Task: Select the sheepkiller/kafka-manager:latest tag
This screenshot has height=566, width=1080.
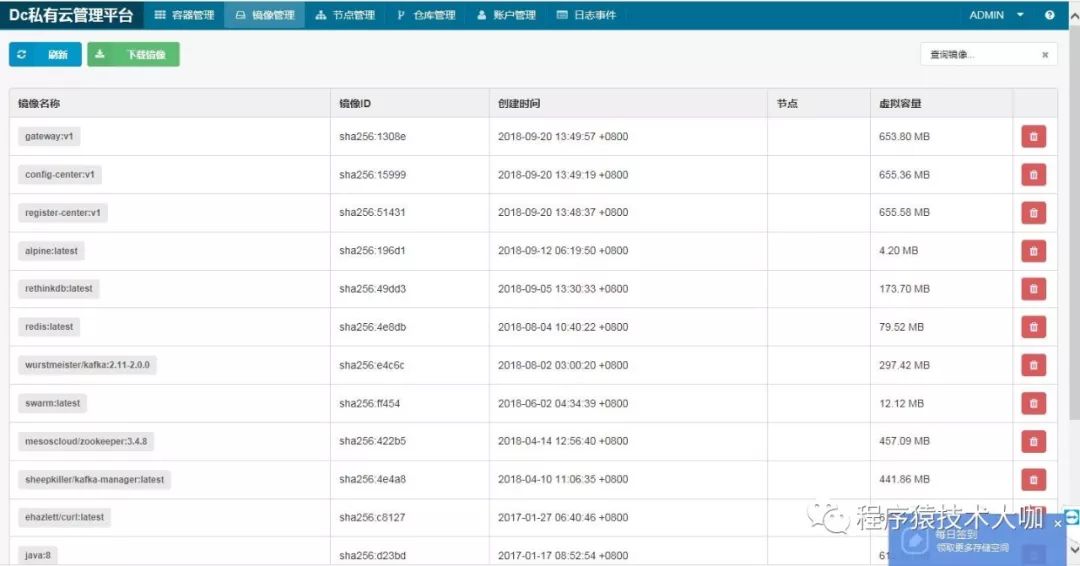Action: [x=94, y=479]
